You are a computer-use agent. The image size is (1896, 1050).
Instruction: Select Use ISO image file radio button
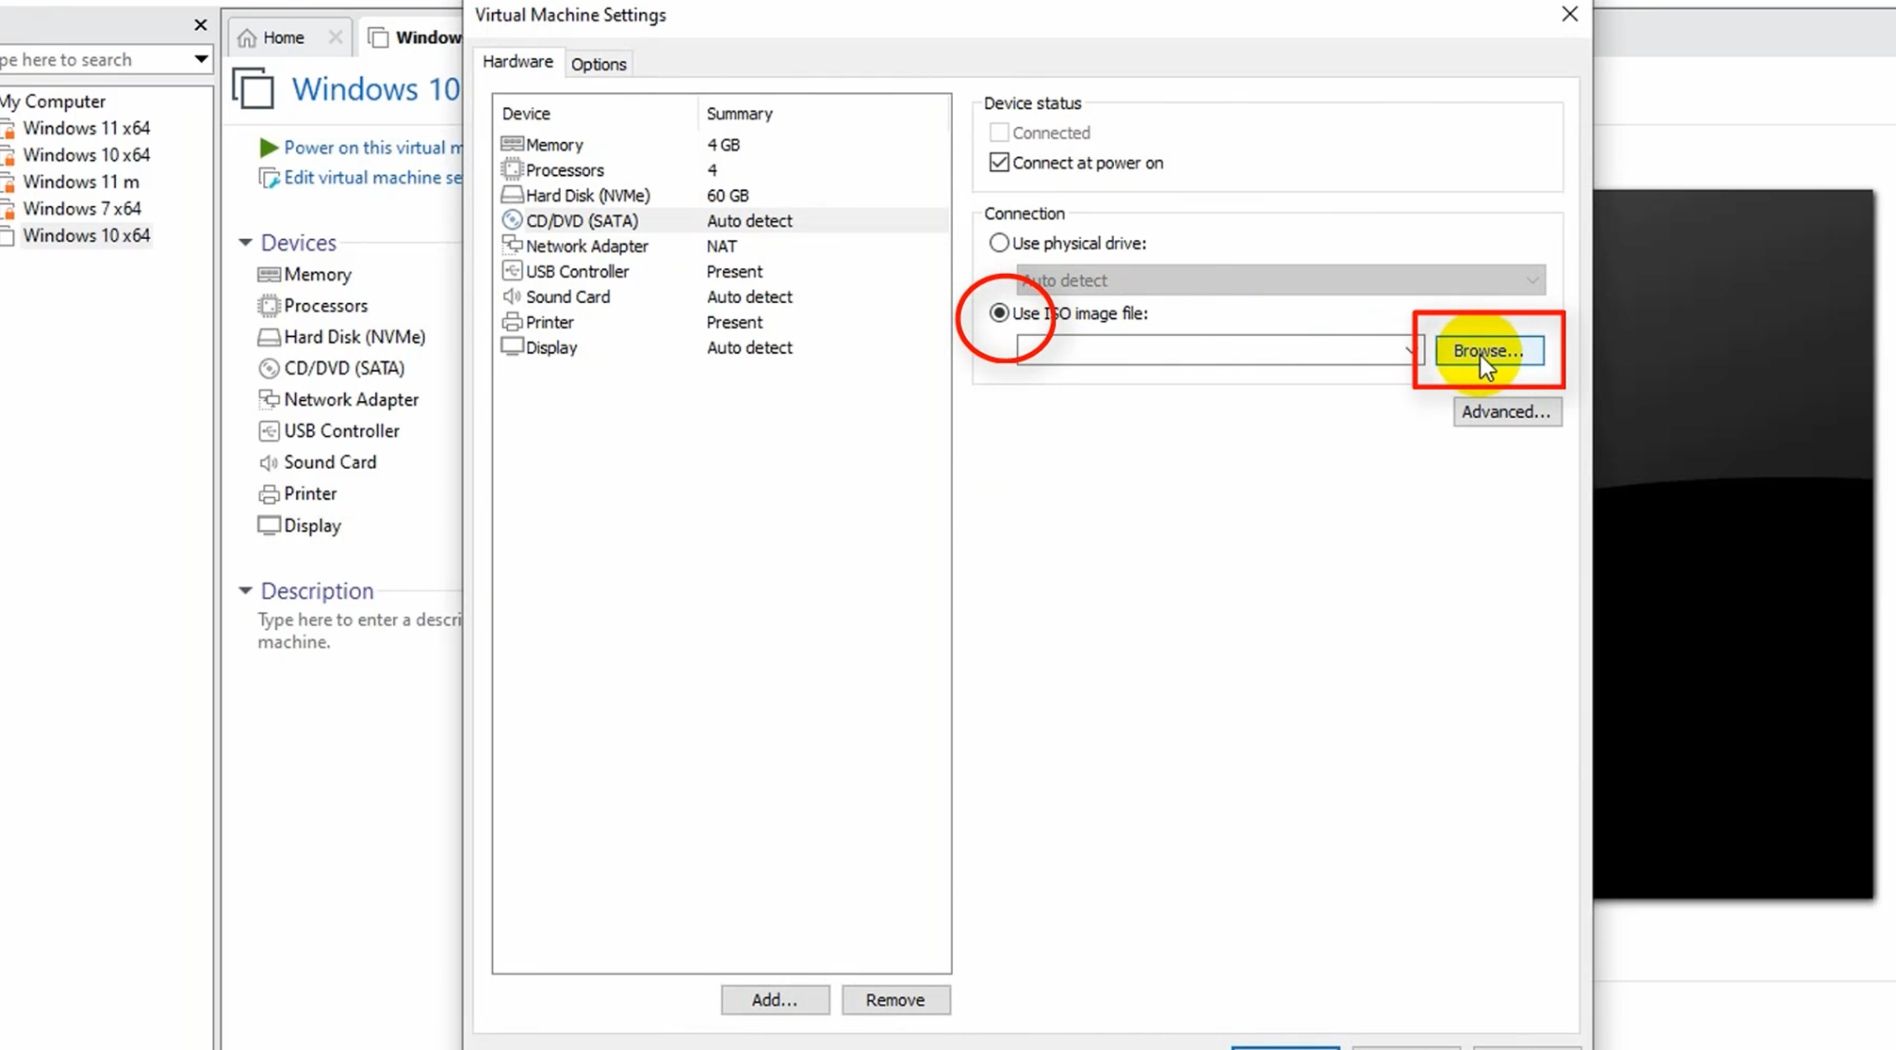pos(998,313)
